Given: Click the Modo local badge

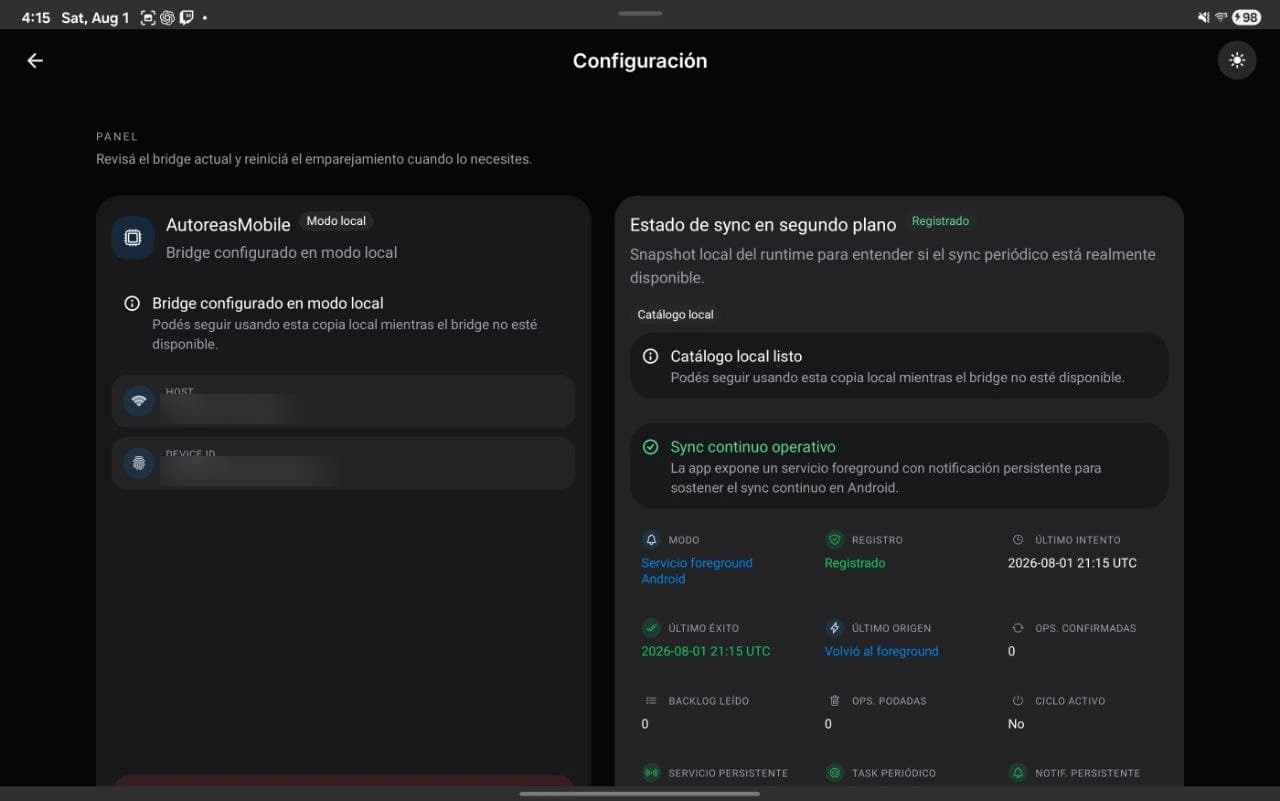Looking at the screenshot, I should tap(336, 221).
